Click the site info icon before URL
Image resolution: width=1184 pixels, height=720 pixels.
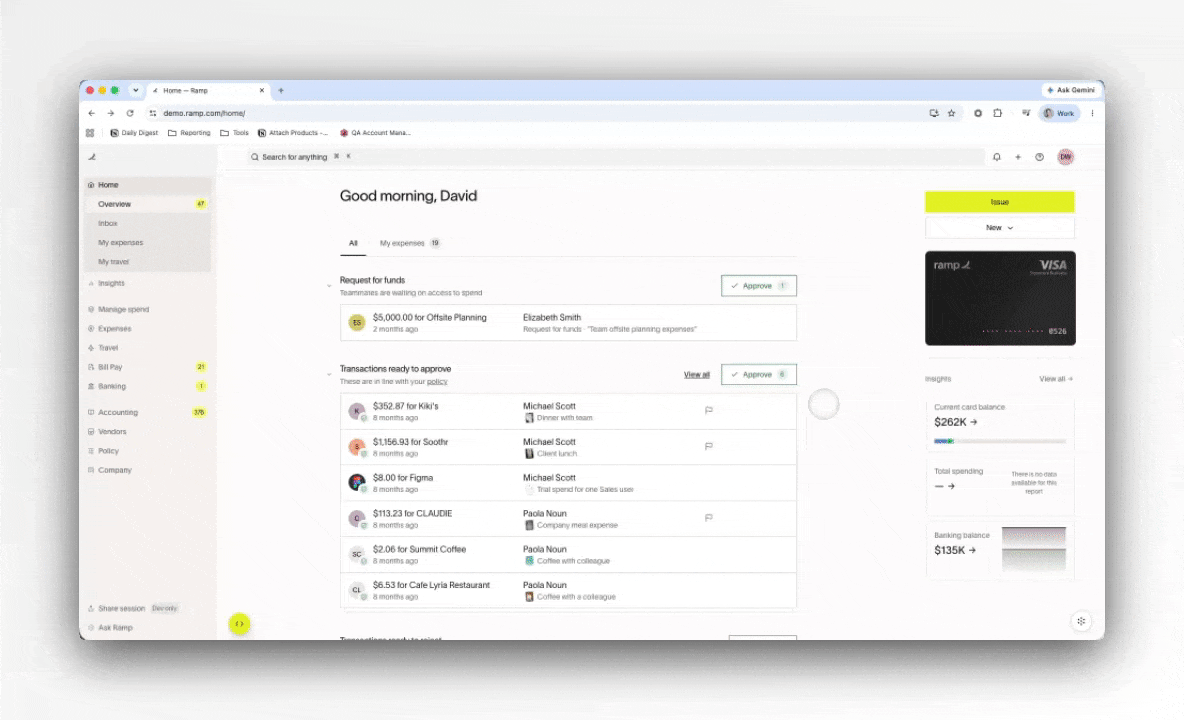point(153,113)
